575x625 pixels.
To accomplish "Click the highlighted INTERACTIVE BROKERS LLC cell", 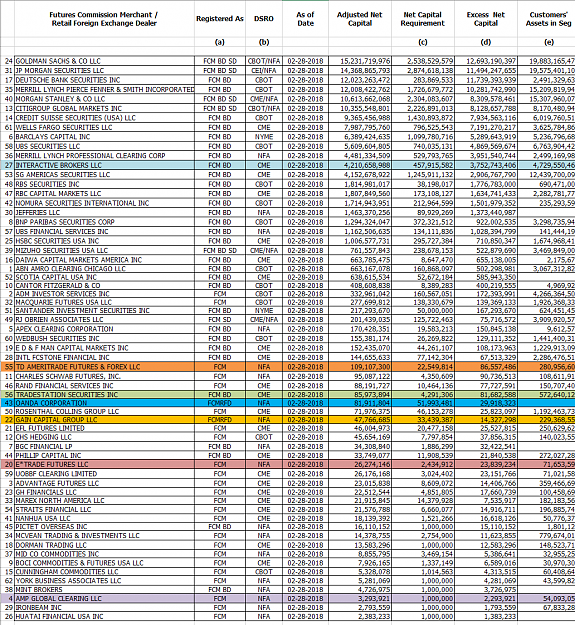I will click(104, 165).
